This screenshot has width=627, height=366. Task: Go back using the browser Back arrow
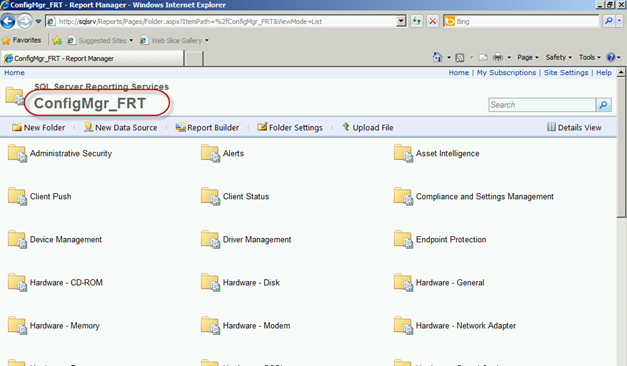8,21
